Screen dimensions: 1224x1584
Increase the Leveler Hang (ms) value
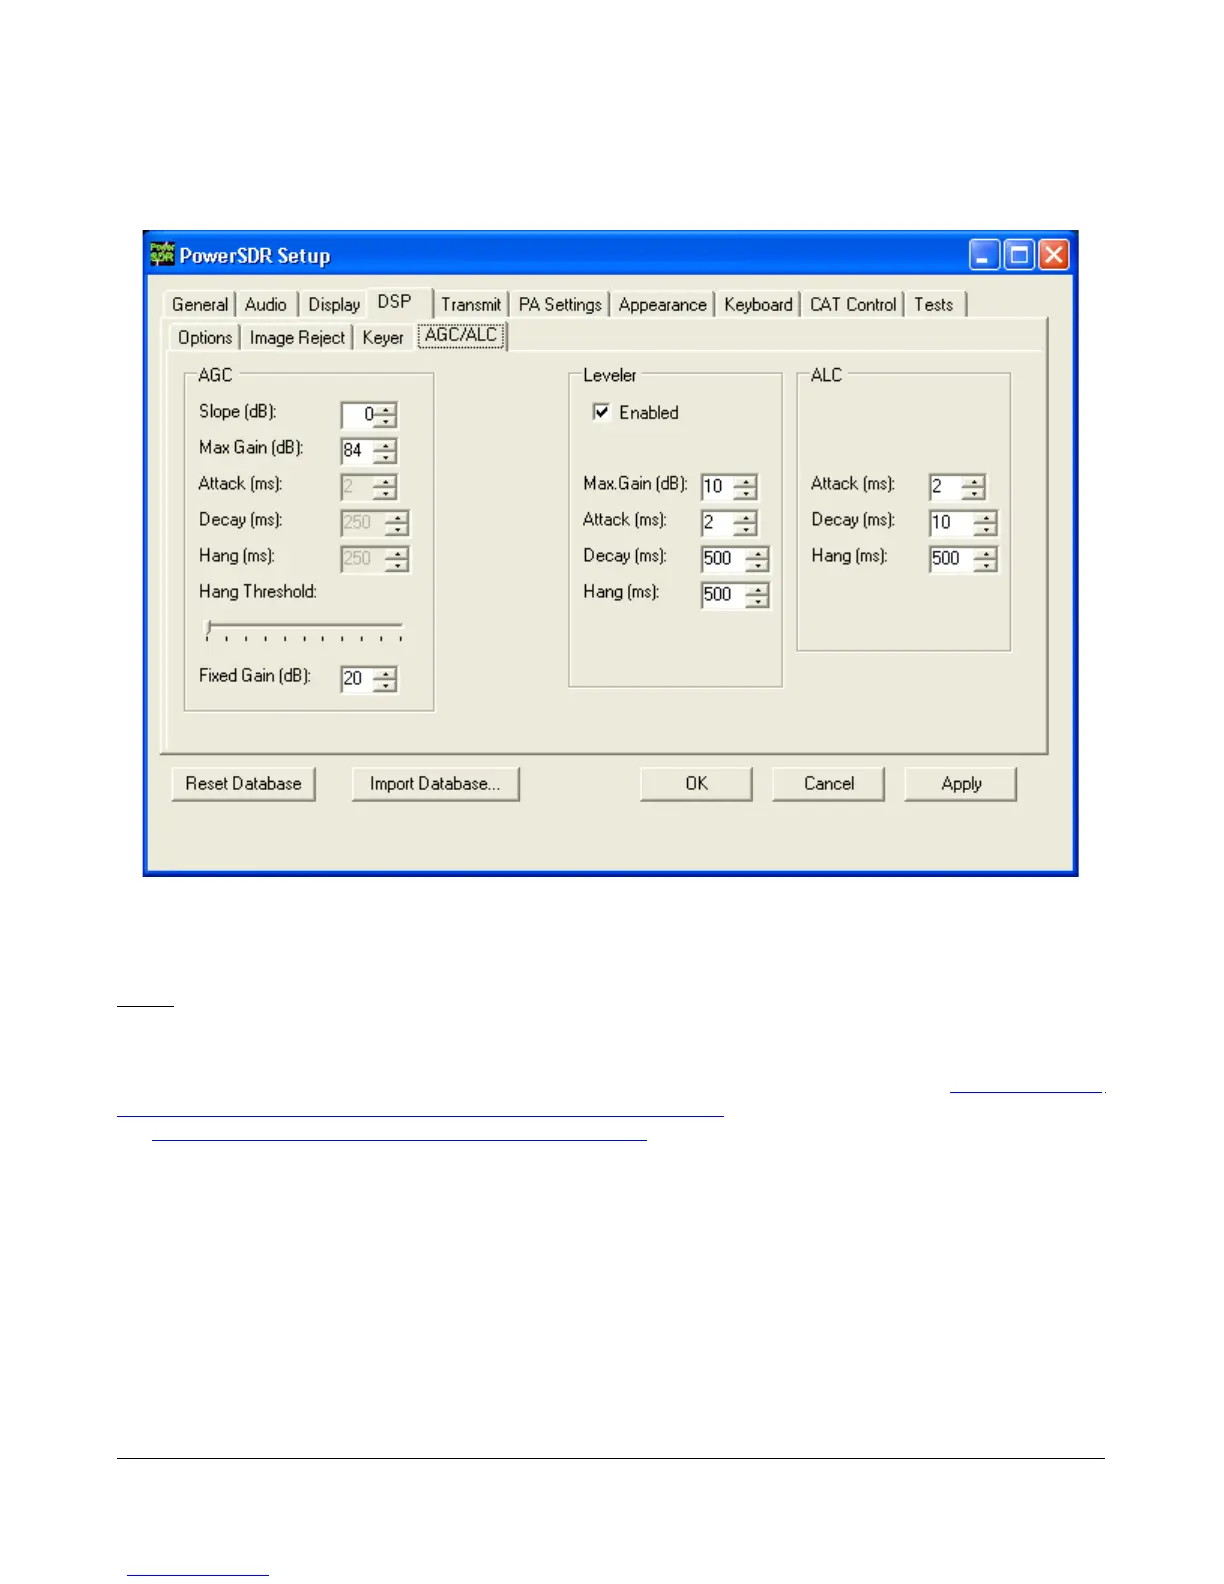pyautogui.click(x=759, y=588)
